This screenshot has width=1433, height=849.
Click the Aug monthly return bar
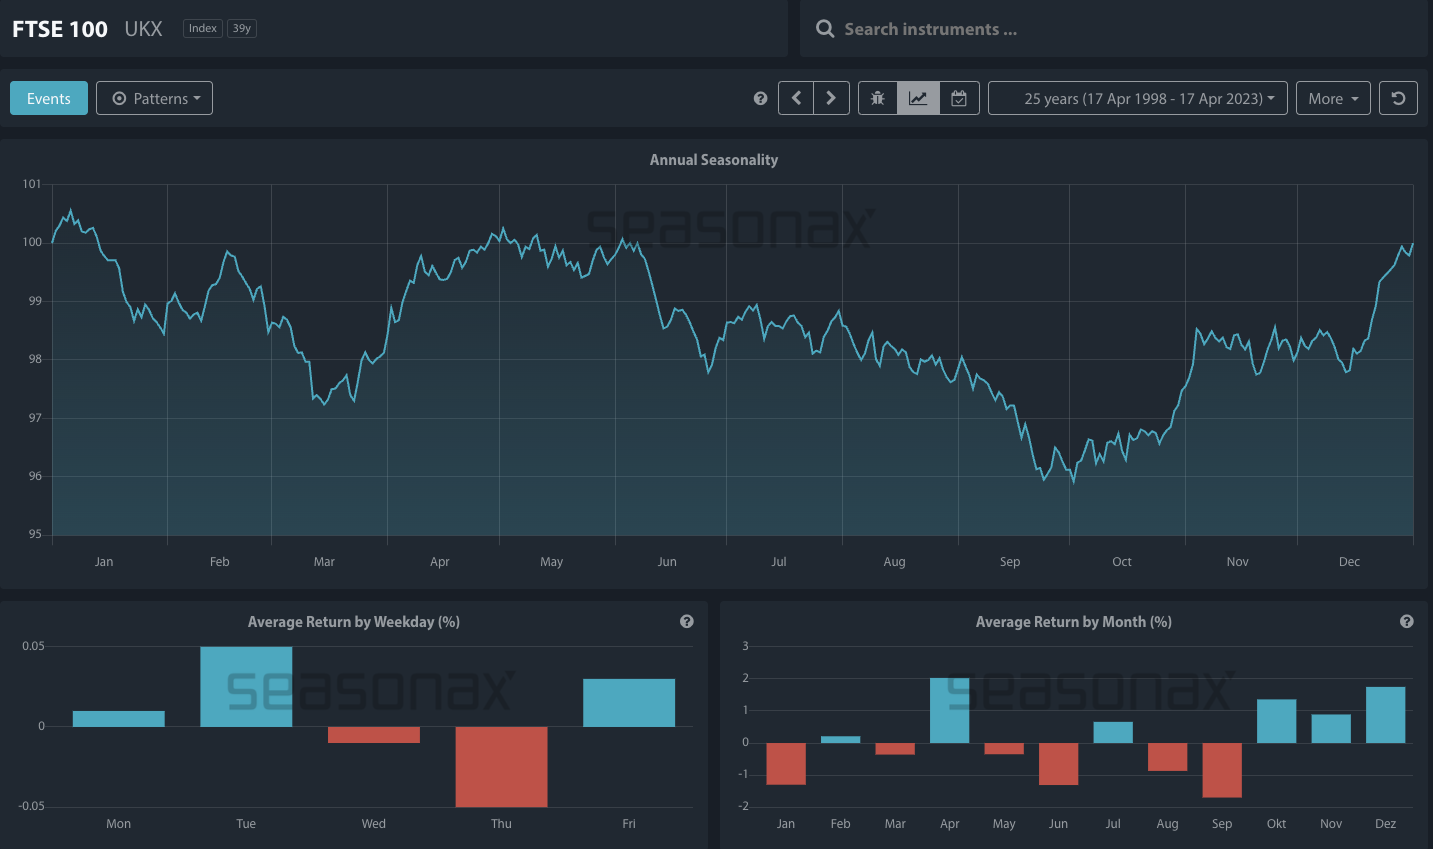(x=1168, y=757)
